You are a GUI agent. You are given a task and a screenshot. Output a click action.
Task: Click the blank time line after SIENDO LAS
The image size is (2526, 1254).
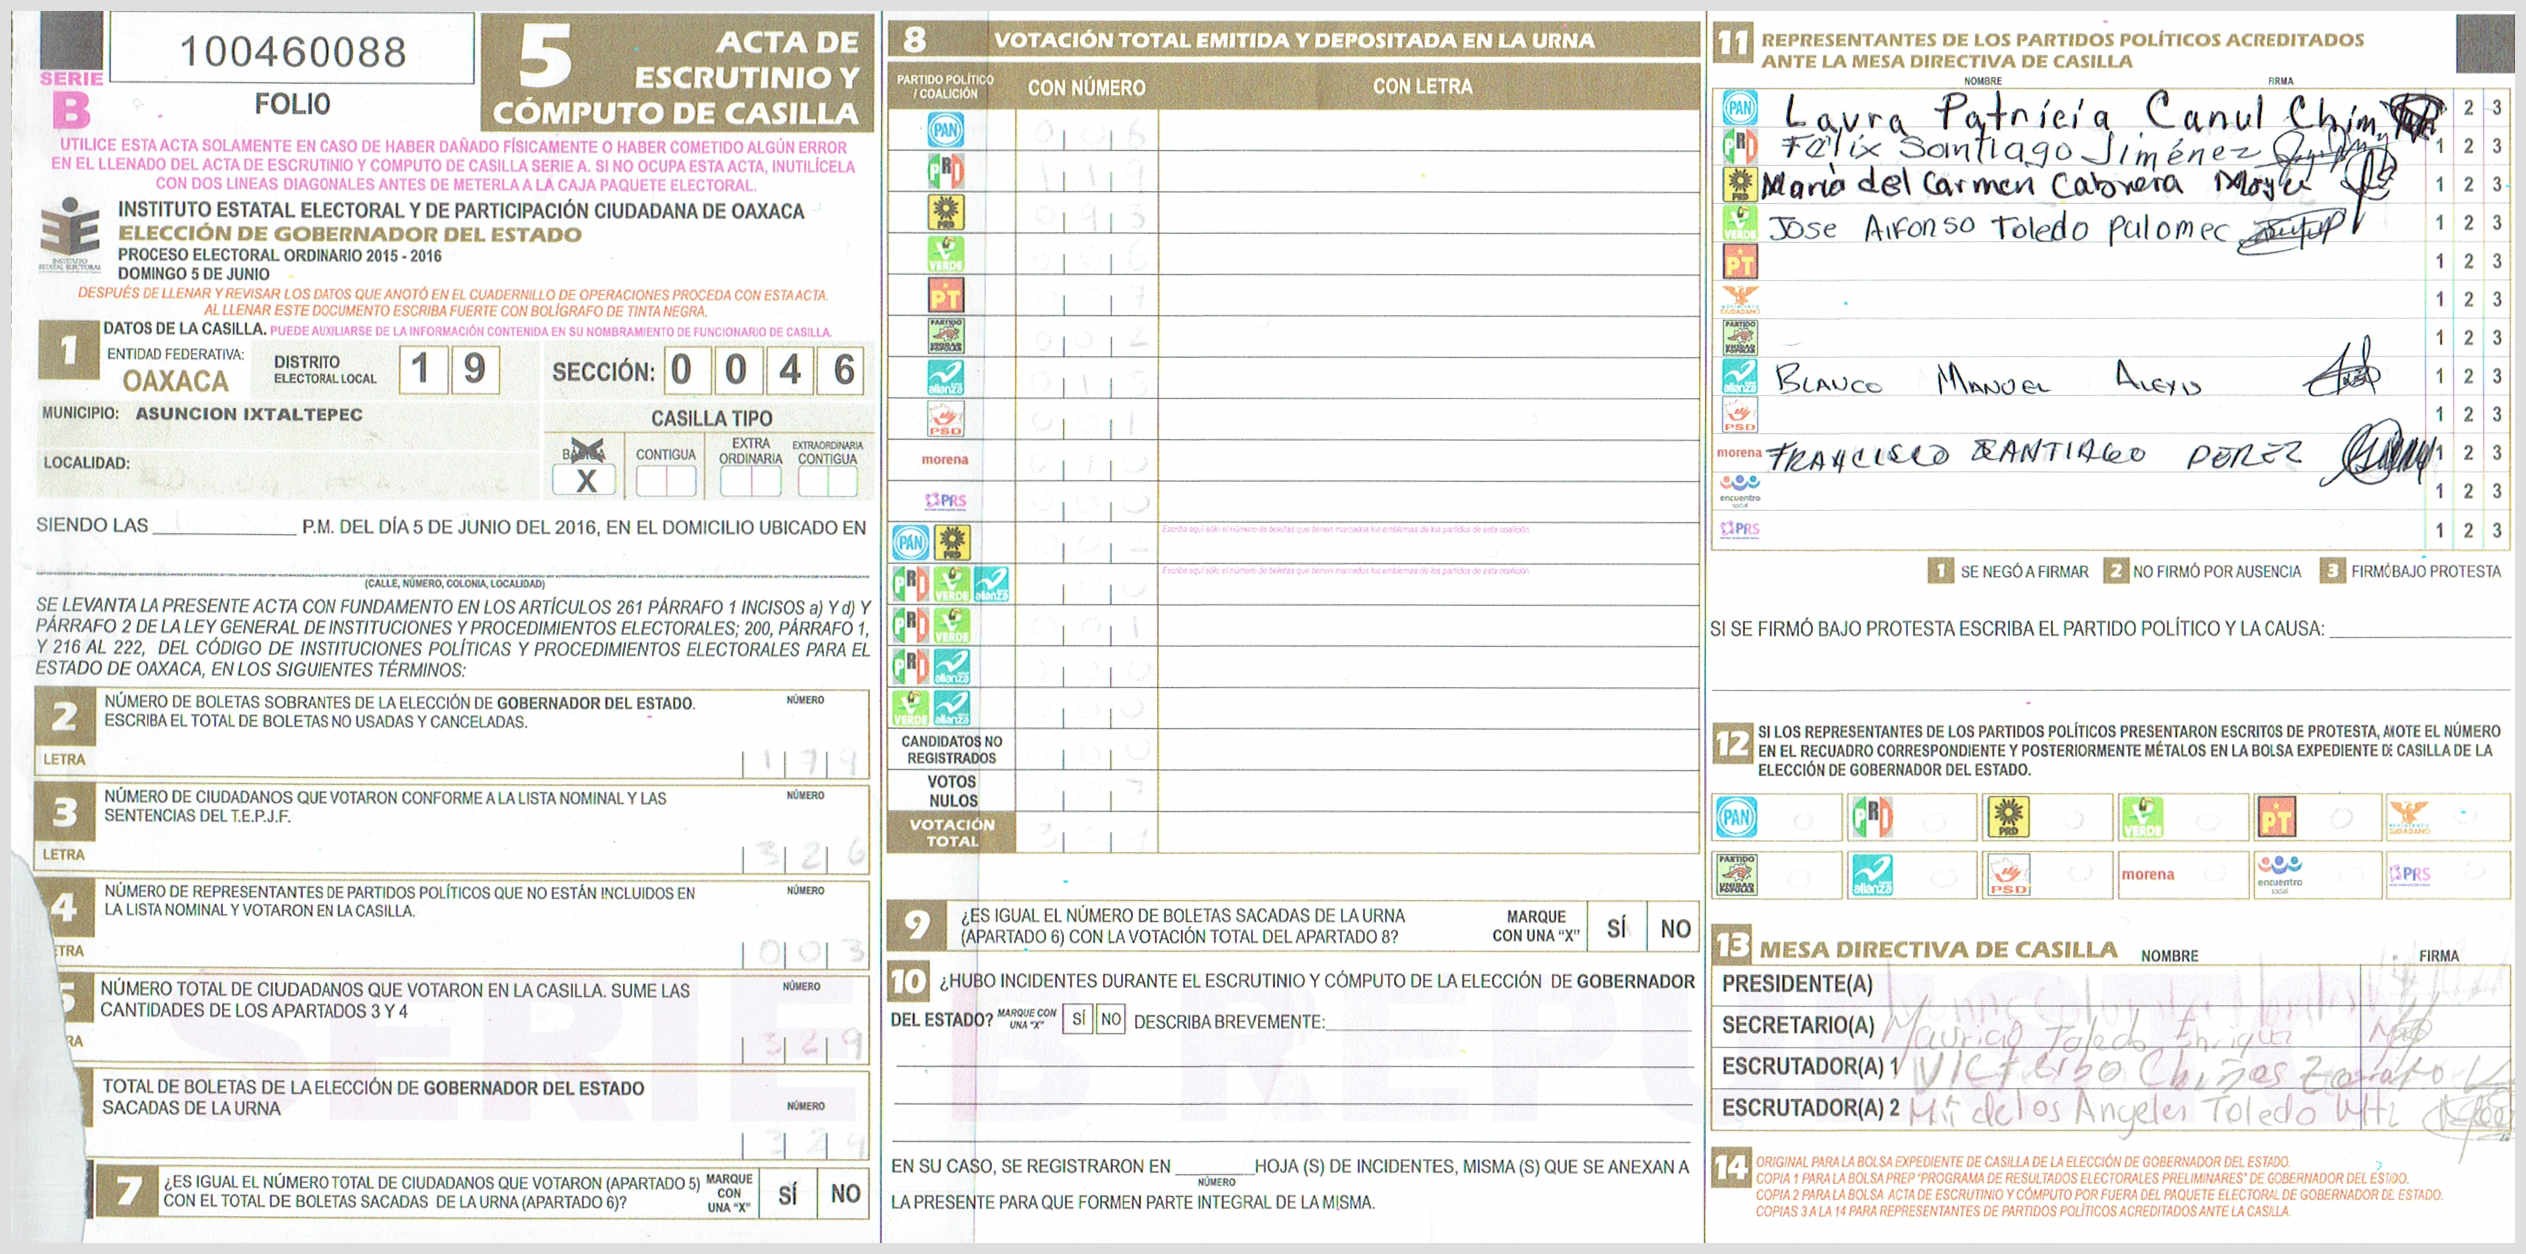click(224, 526)
